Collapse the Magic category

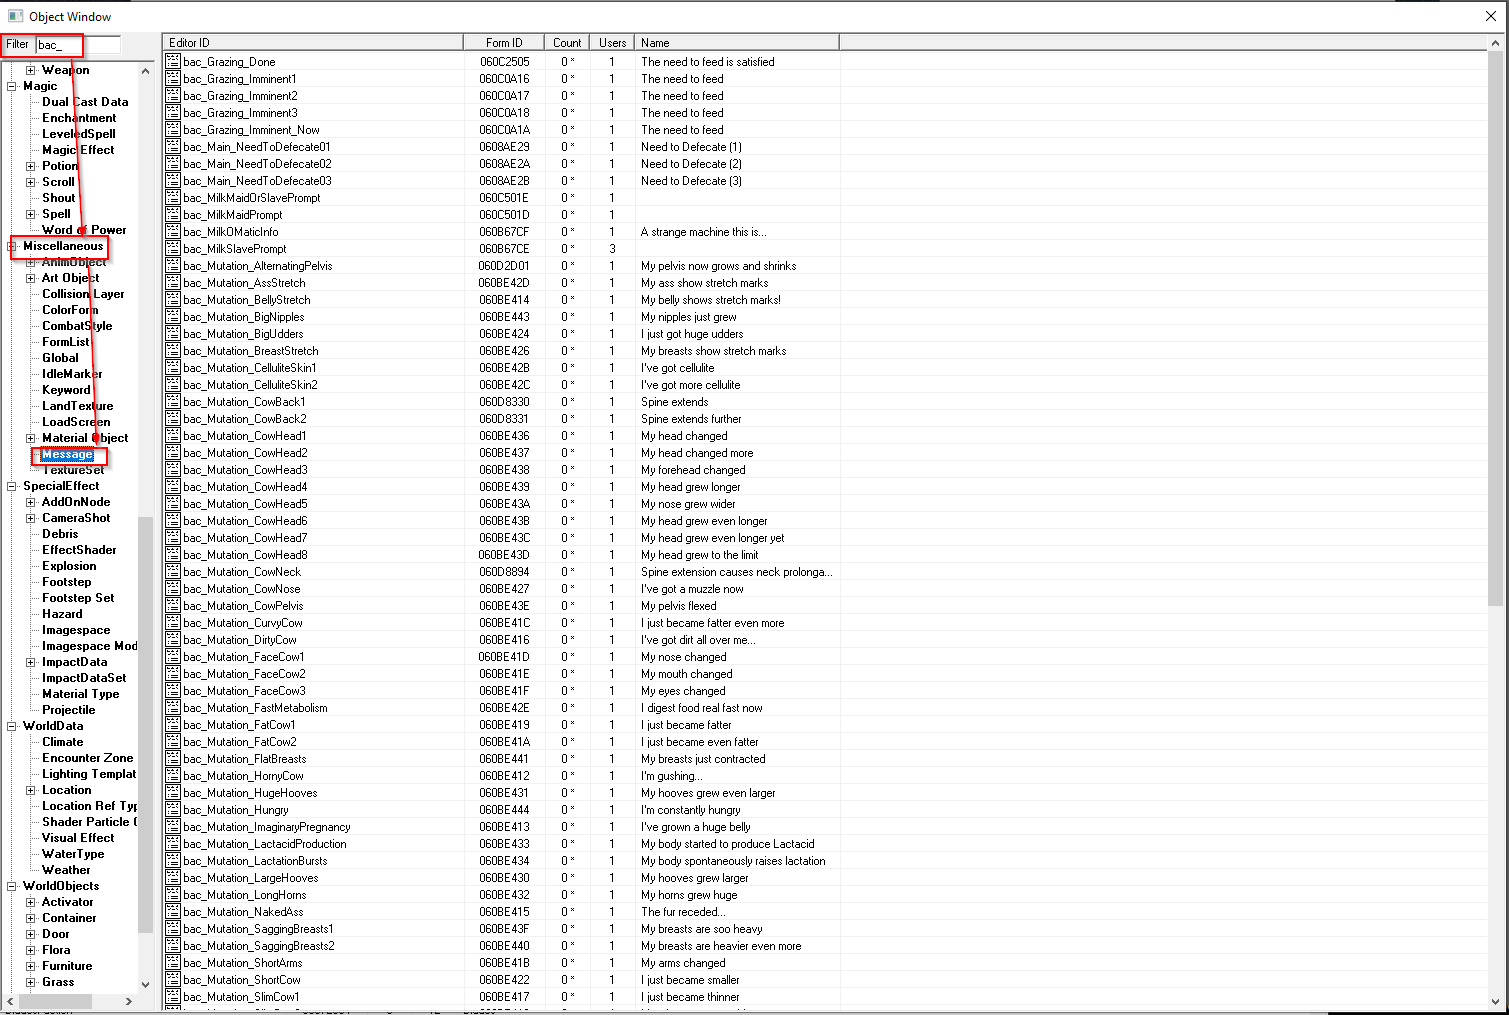(12, 86)
